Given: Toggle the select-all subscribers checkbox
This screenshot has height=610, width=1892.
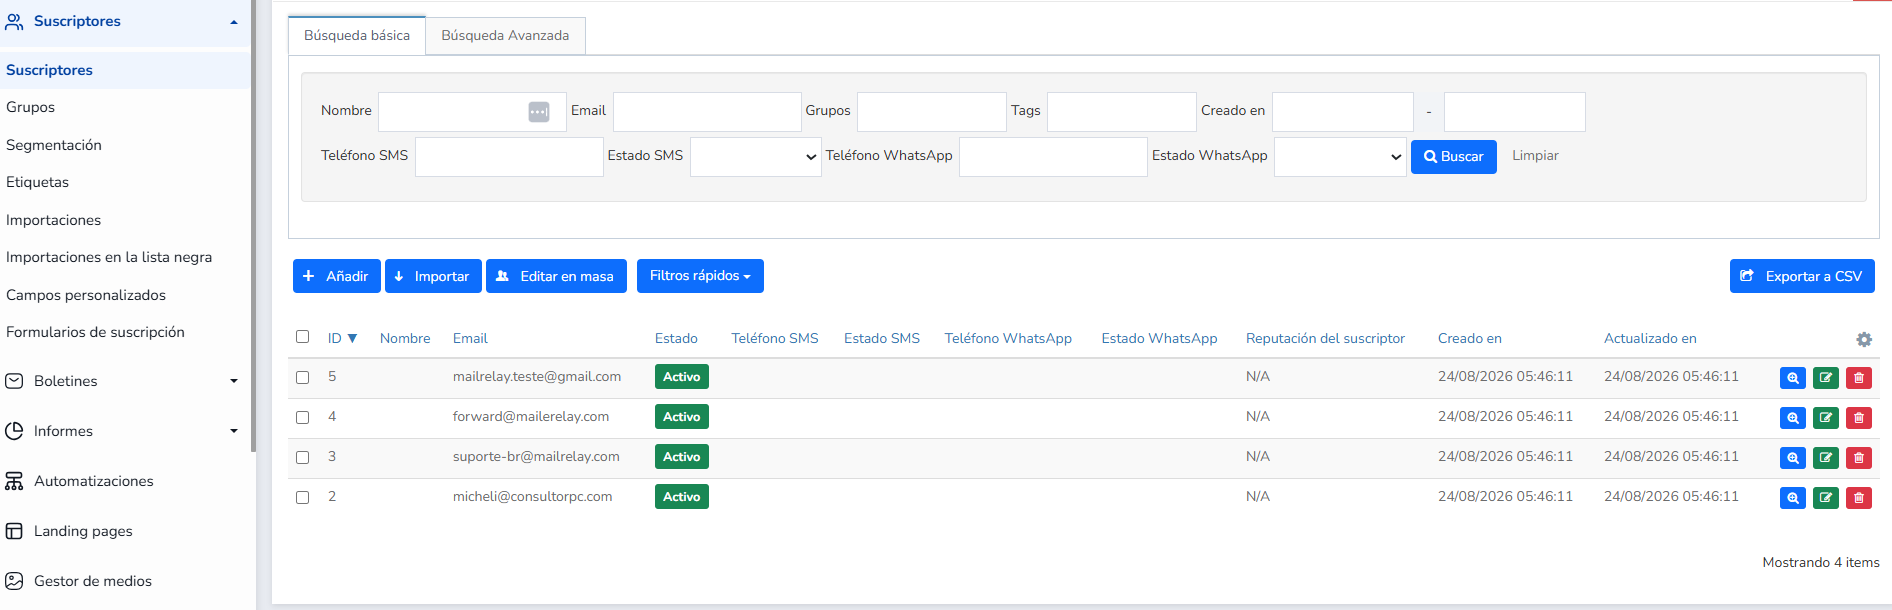Looking at the screenshot, I should pos(302,337).
